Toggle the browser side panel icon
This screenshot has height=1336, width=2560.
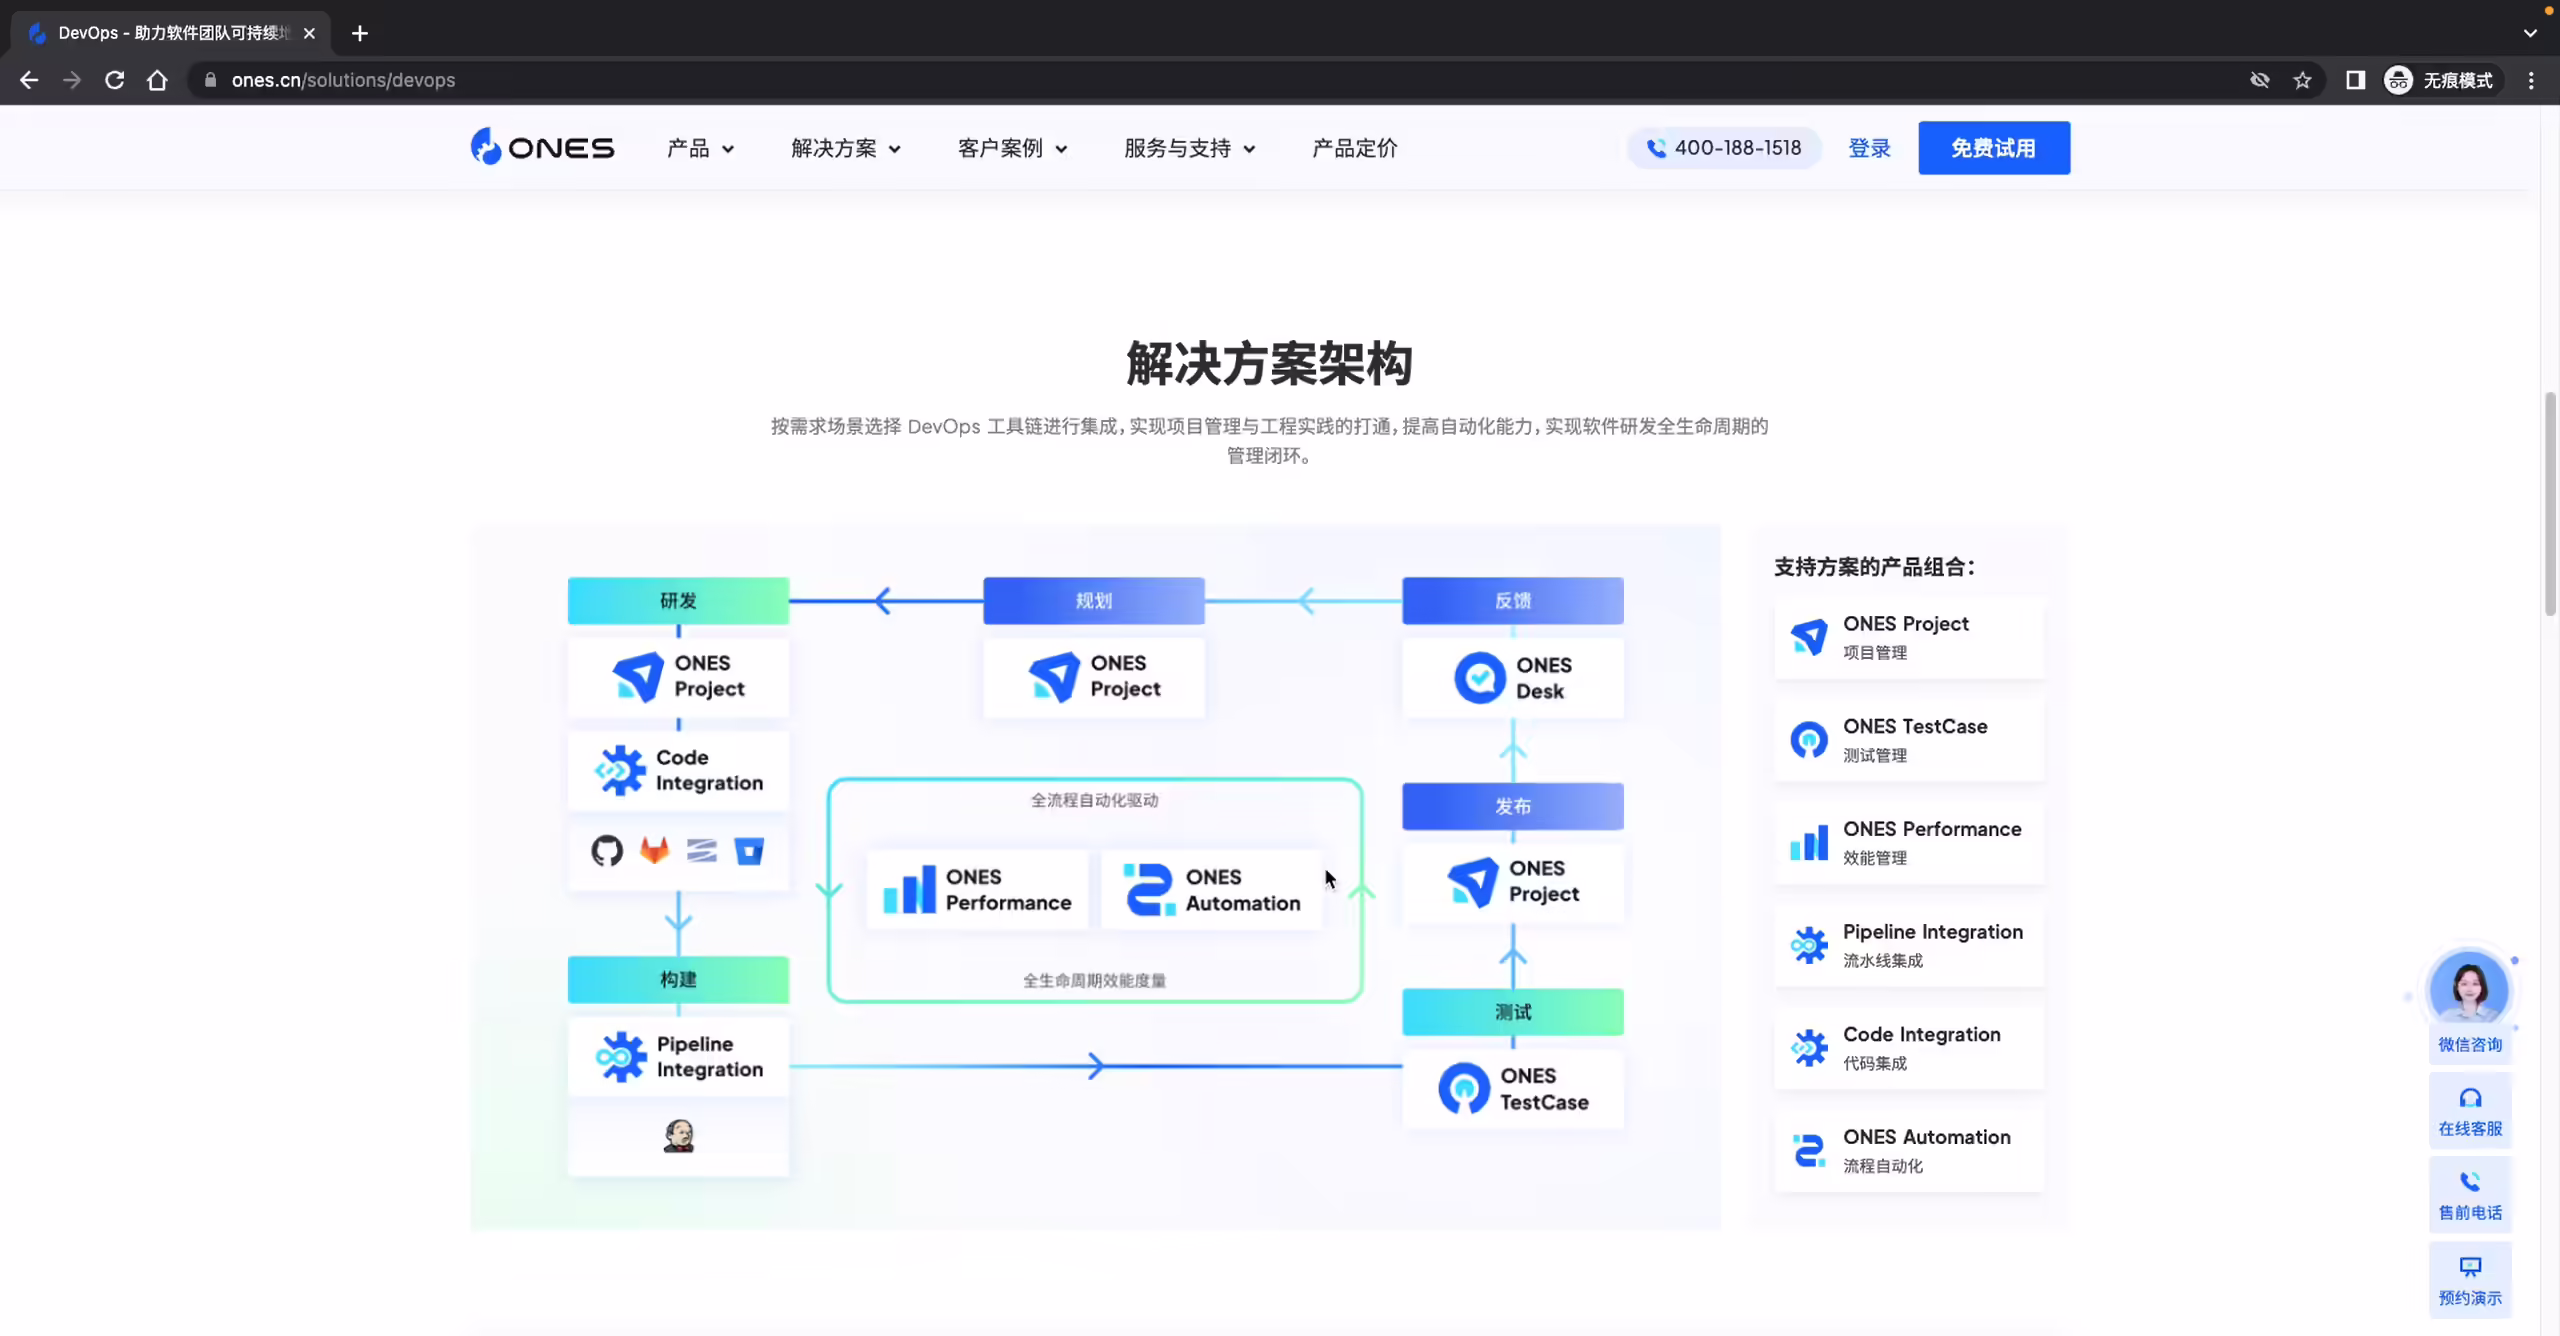pyautogui.click(x=2355, y=80)
